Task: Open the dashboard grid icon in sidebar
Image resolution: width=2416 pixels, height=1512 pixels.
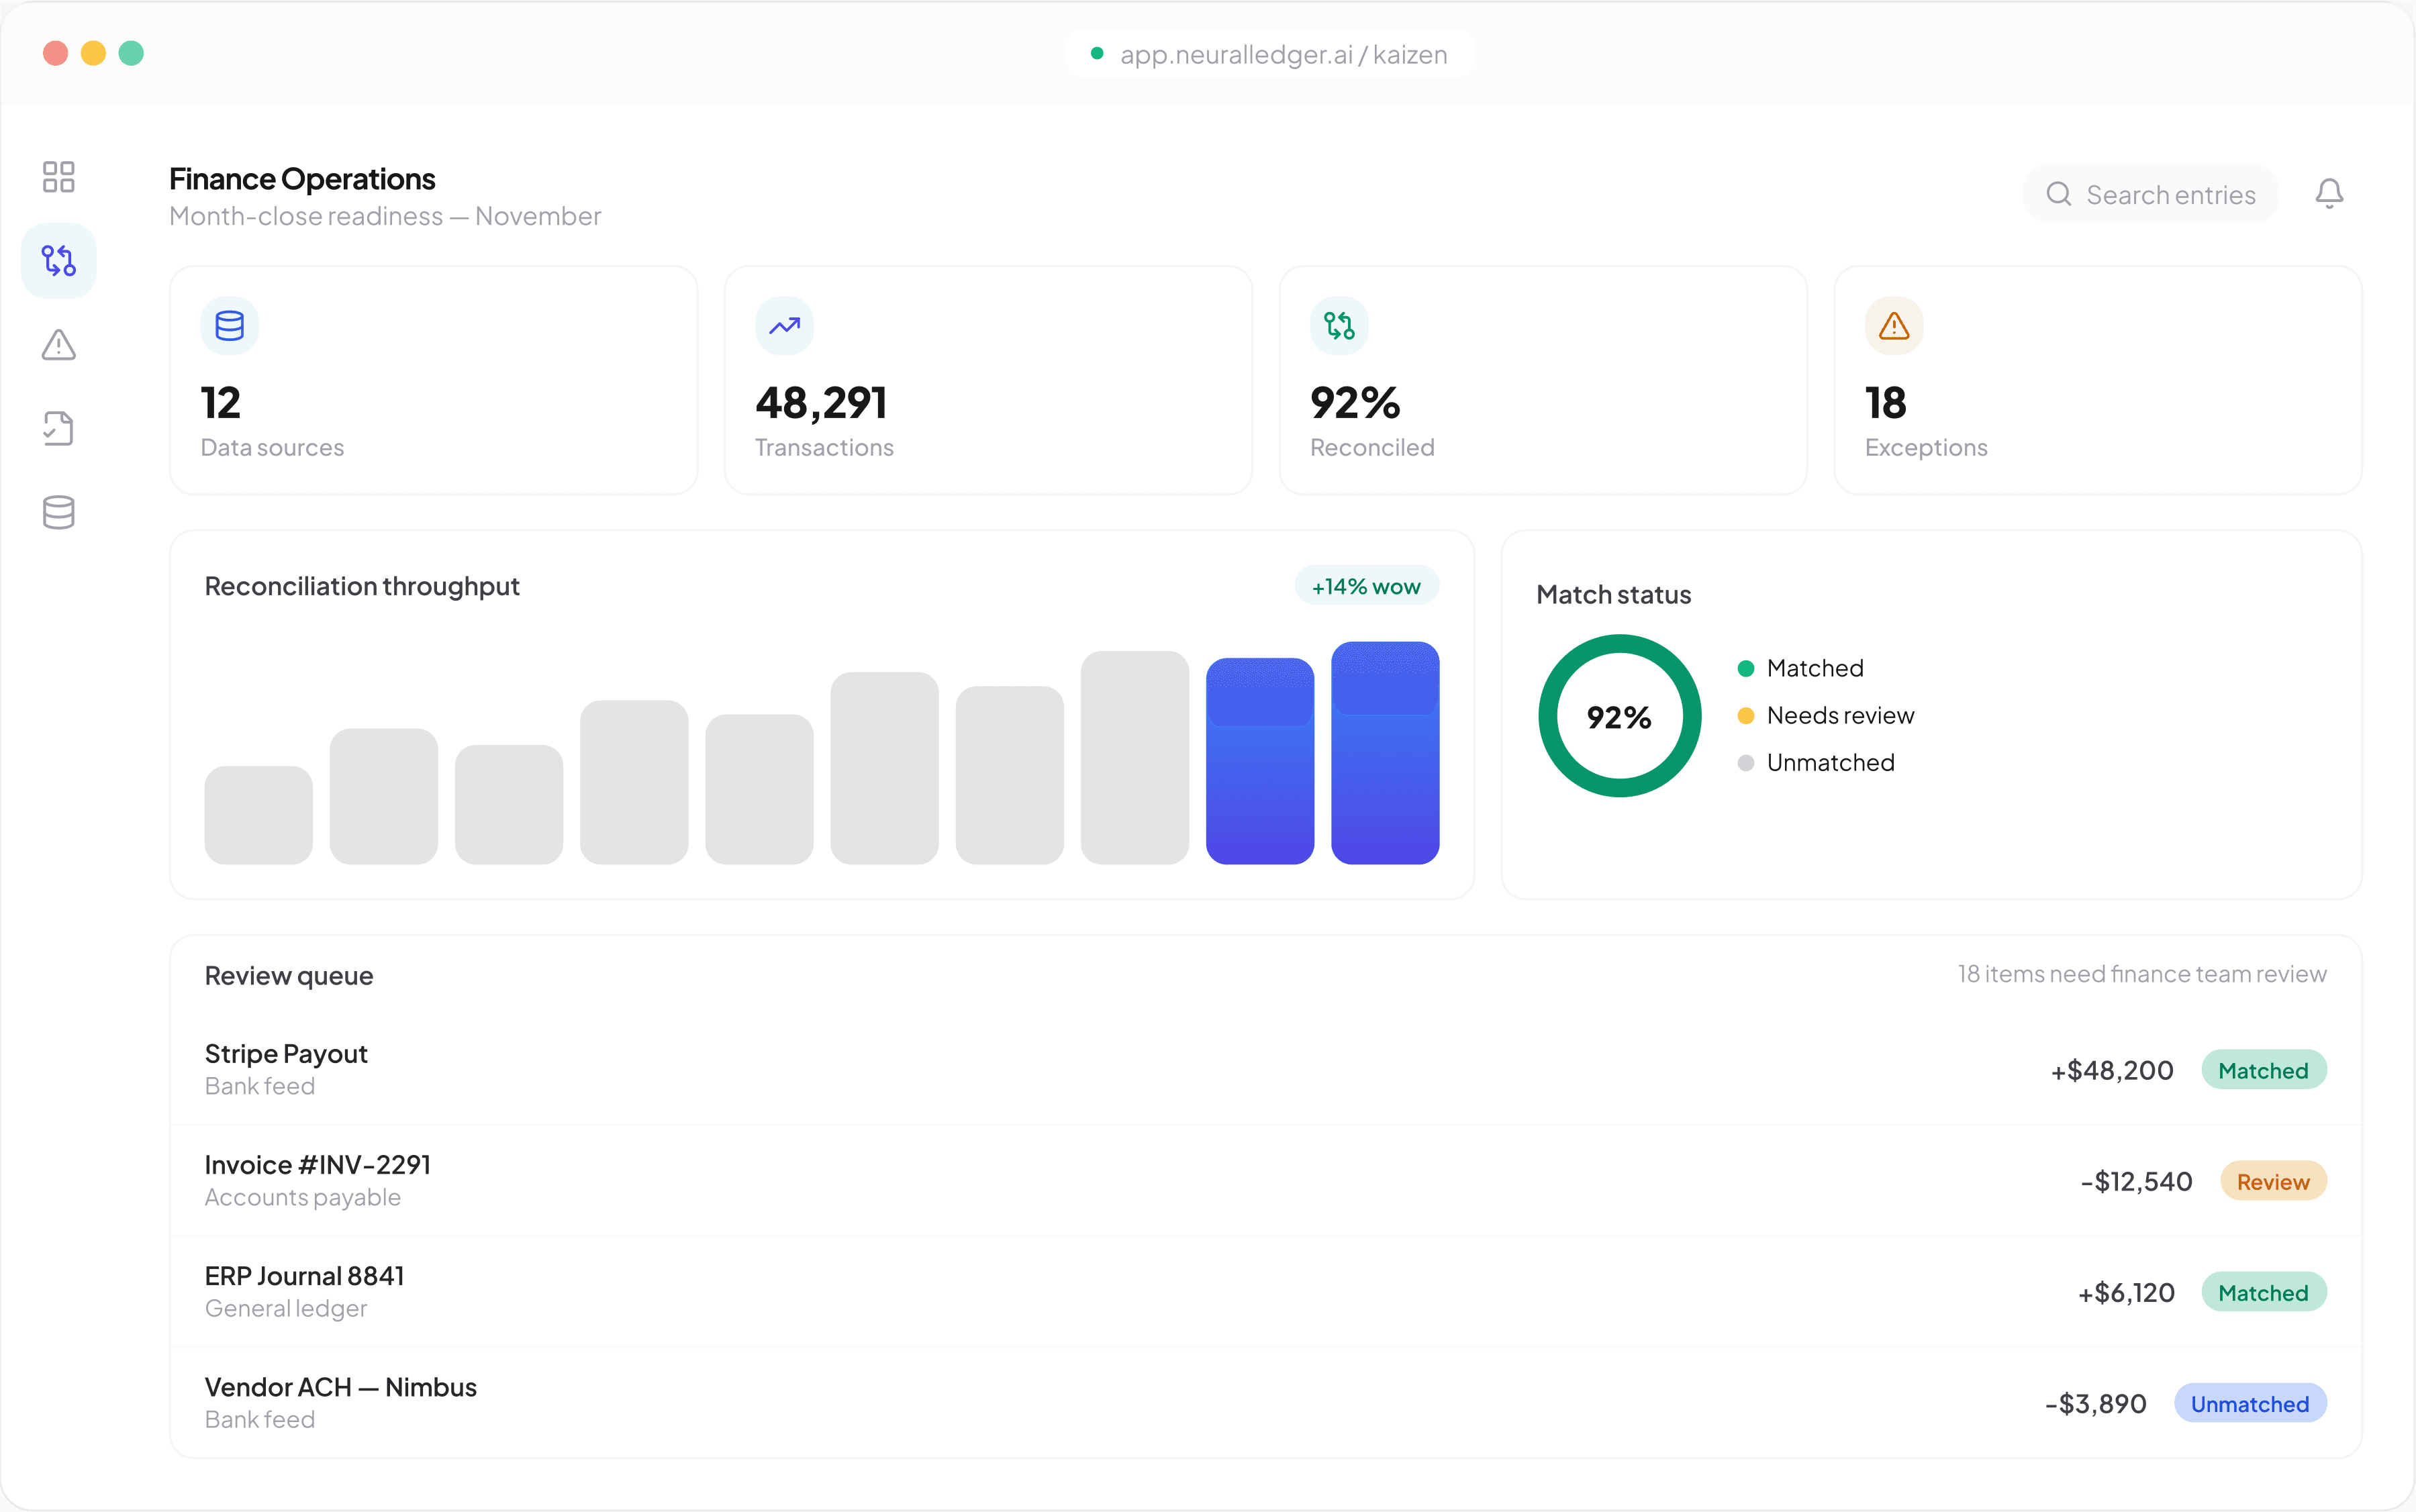Action: [59, 177]
